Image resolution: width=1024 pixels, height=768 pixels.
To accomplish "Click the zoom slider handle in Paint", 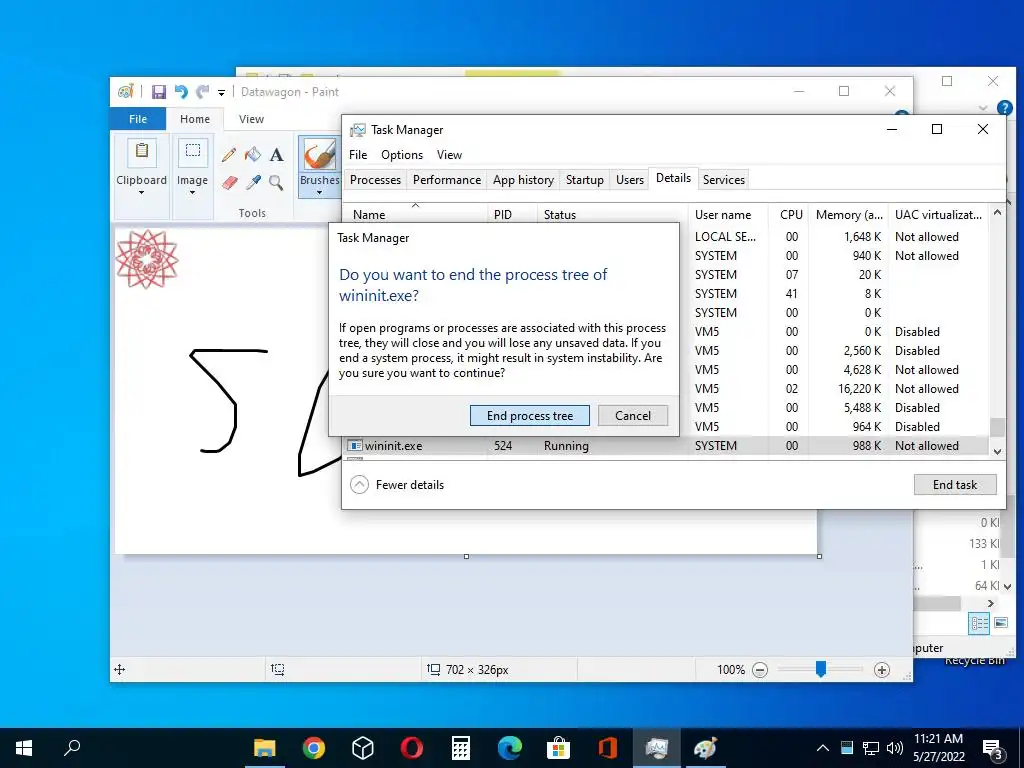I will pyautogui.click(x=821, y=669).
